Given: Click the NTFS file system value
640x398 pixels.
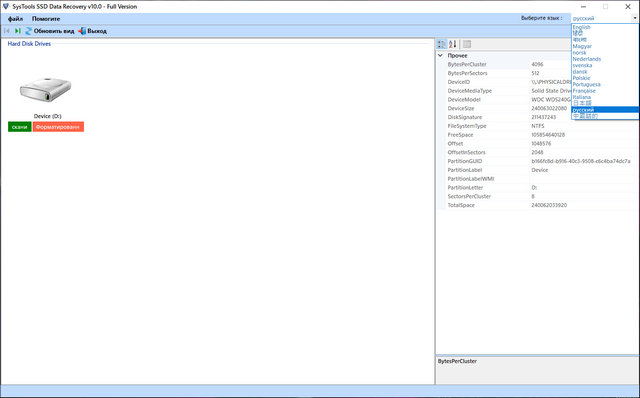Looking at the screenshot, I should (x=538, y=126).
